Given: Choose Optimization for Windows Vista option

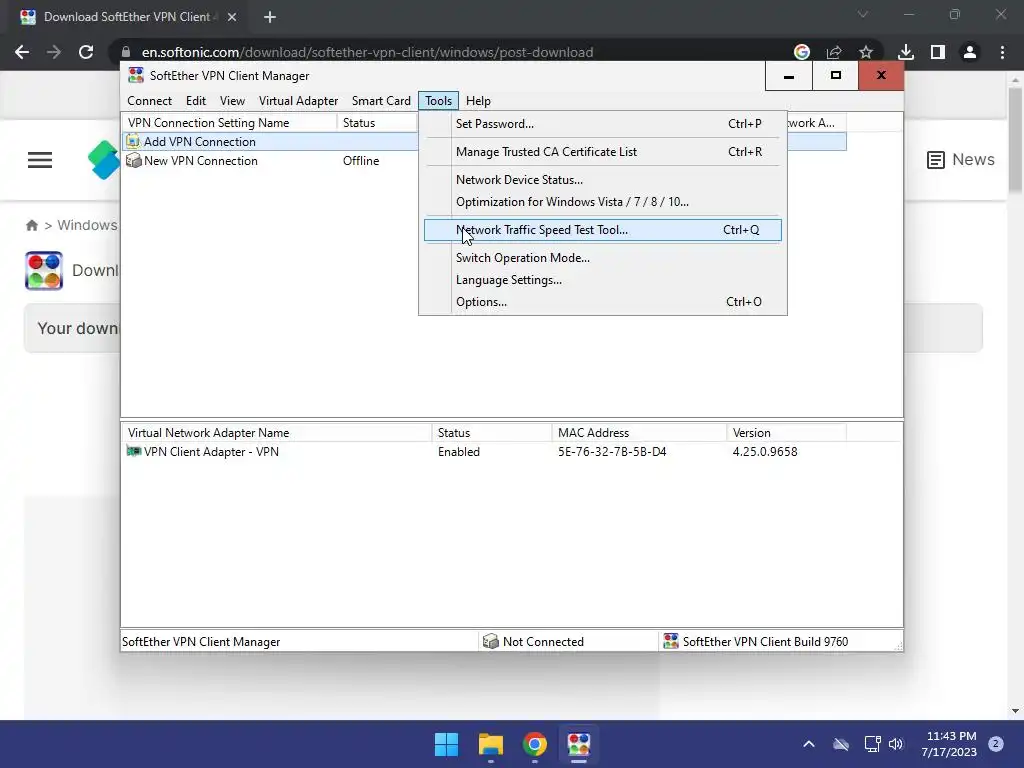Looking at the screenshot, I should (602, 202).
